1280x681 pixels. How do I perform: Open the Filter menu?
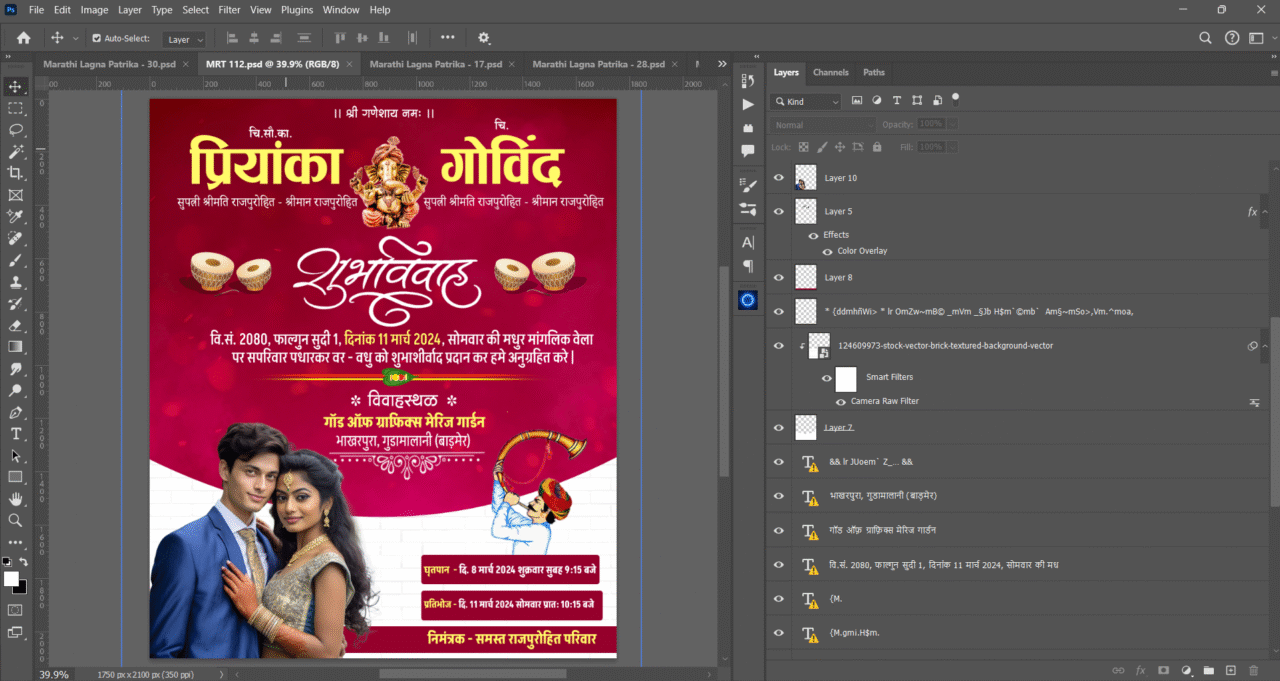click(x=229, y=10)
